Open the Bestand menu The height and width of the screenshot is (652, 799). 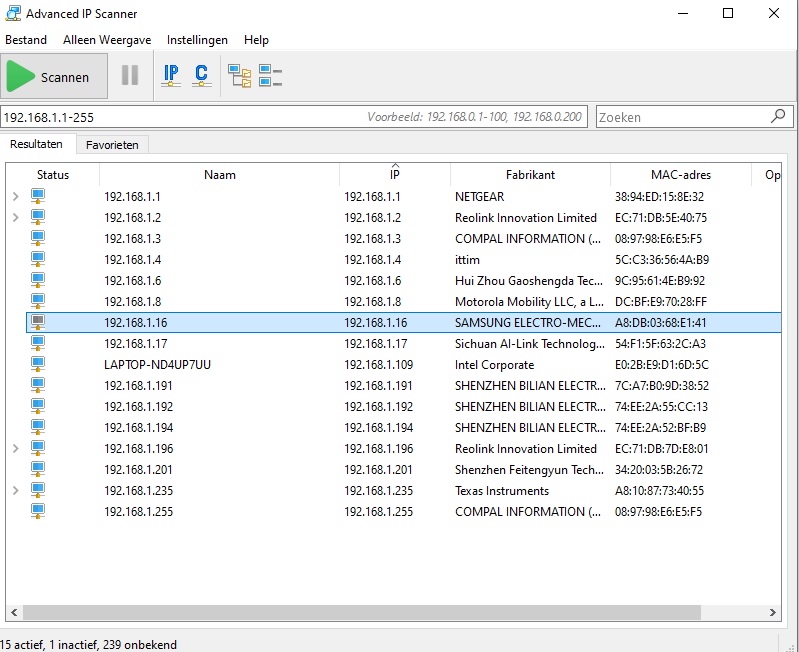(26, 40)
